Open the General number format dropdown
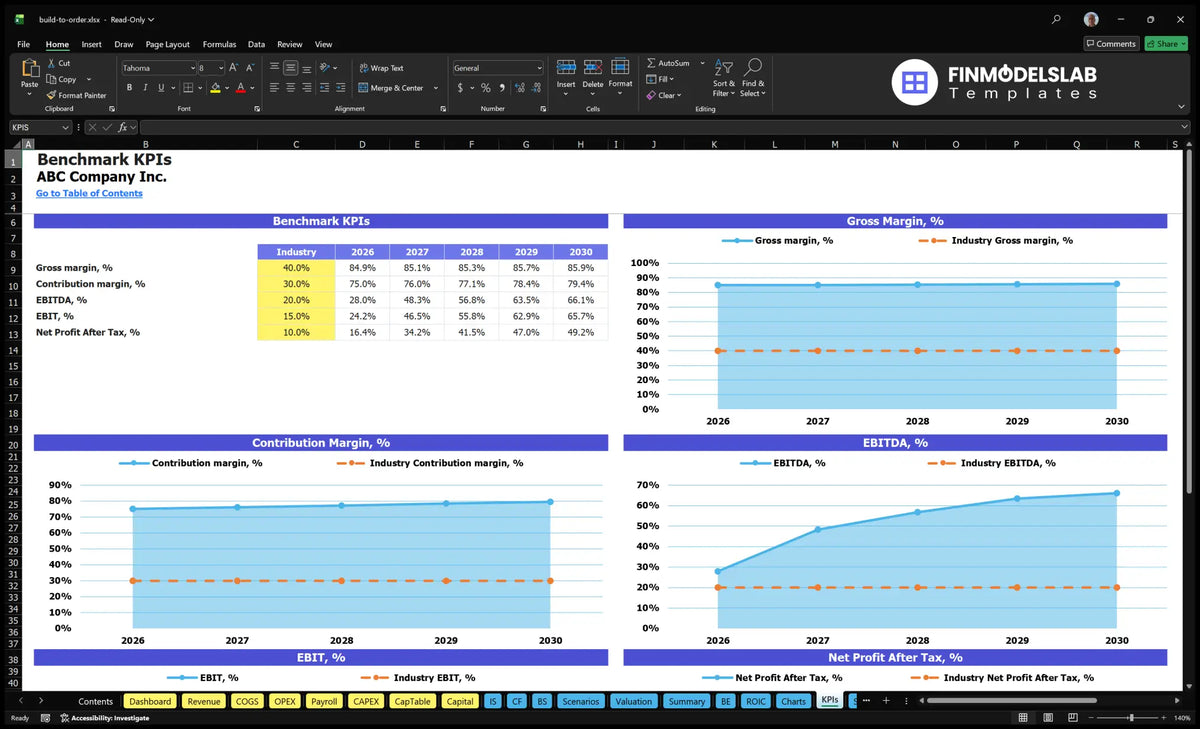The image size is (1200, 729). coord(539,68)
